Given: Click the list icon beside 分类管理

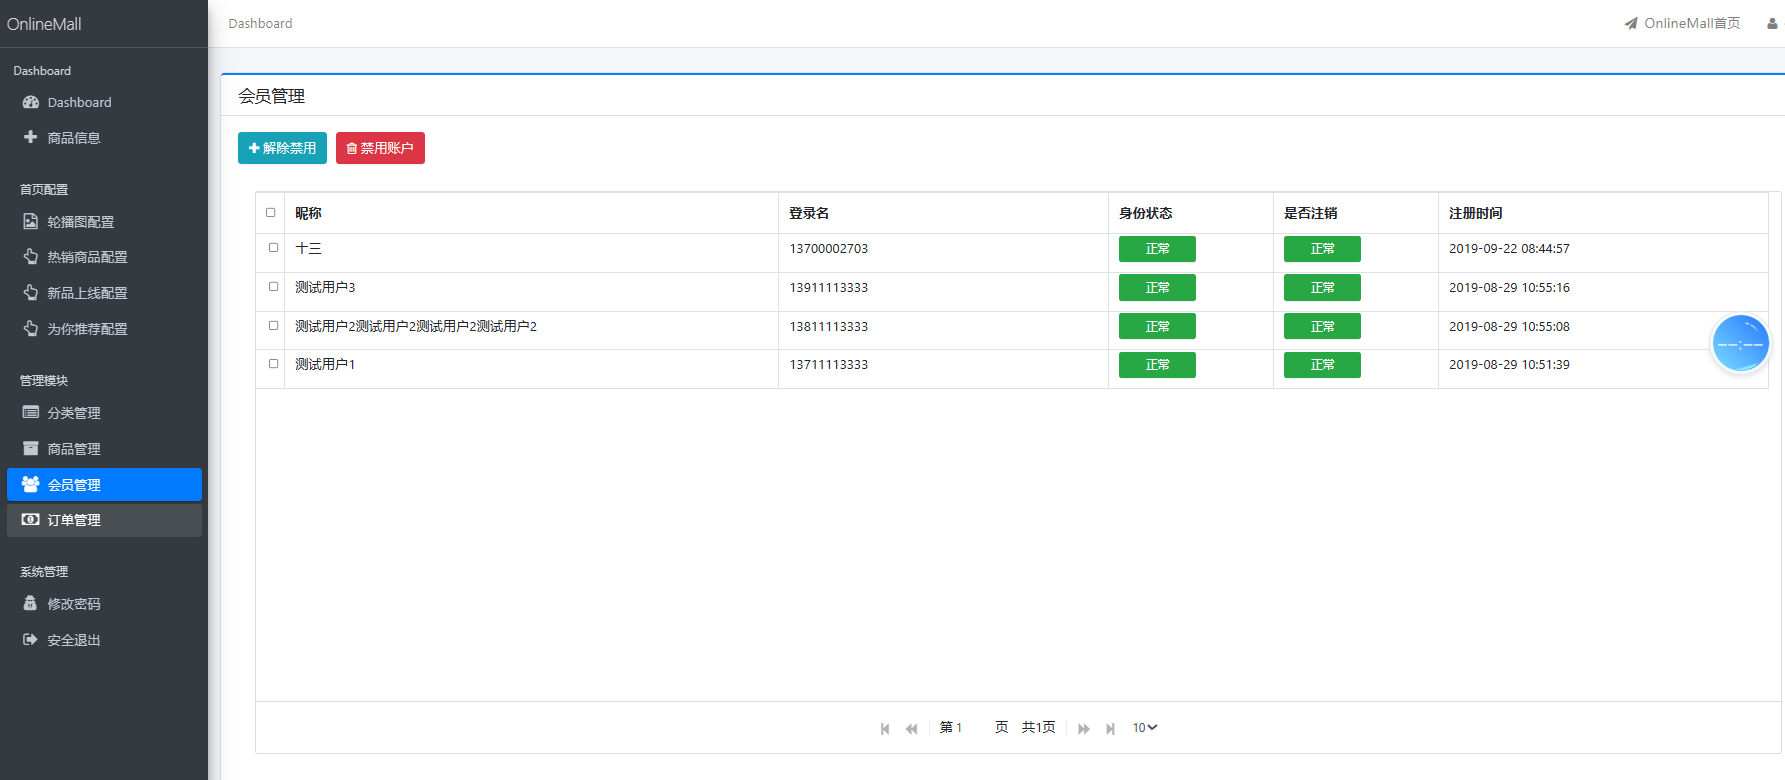Looking at the screenshot, I should 31,412.
